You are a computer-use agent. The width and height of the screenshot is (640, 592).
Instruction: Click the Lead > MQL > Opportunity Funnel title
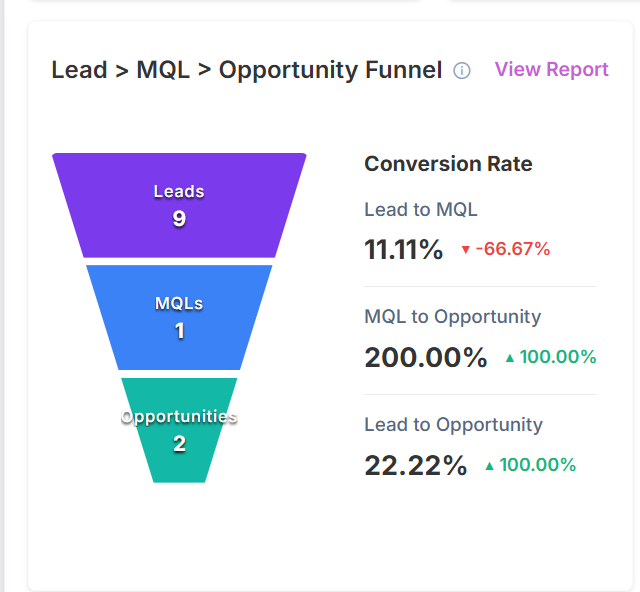(247, 70)
